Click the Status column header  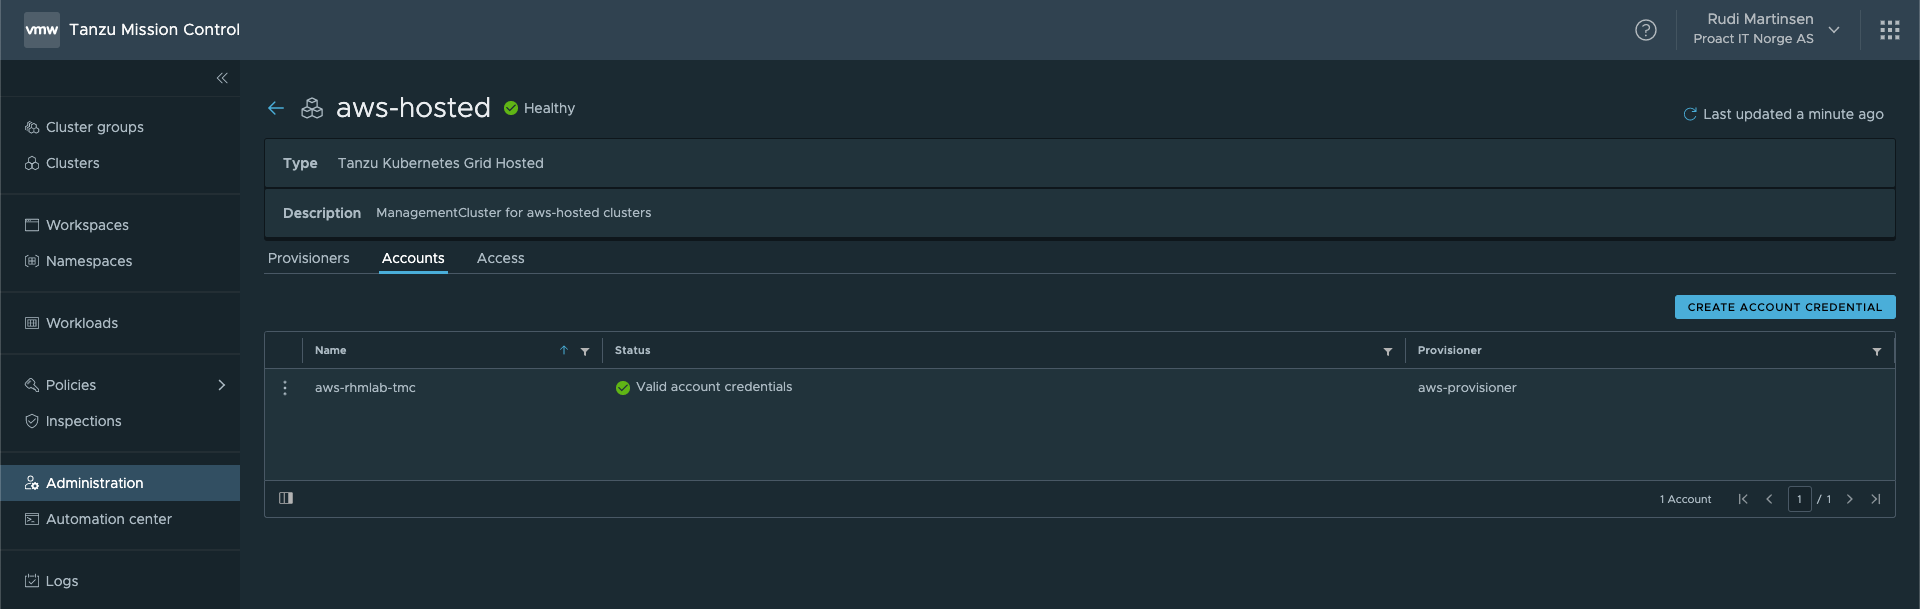633,350
